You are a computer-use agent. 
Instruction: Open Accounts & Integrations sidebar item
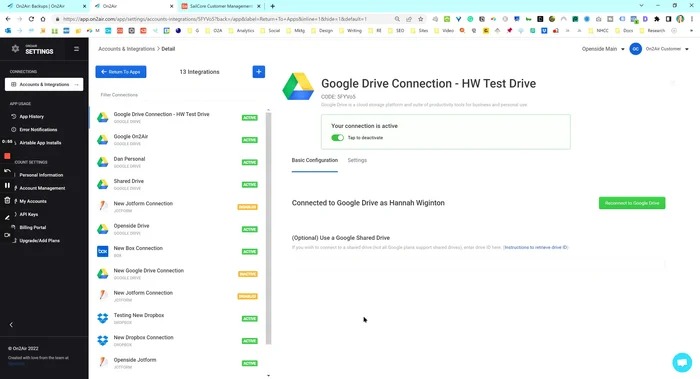point(44,84)
